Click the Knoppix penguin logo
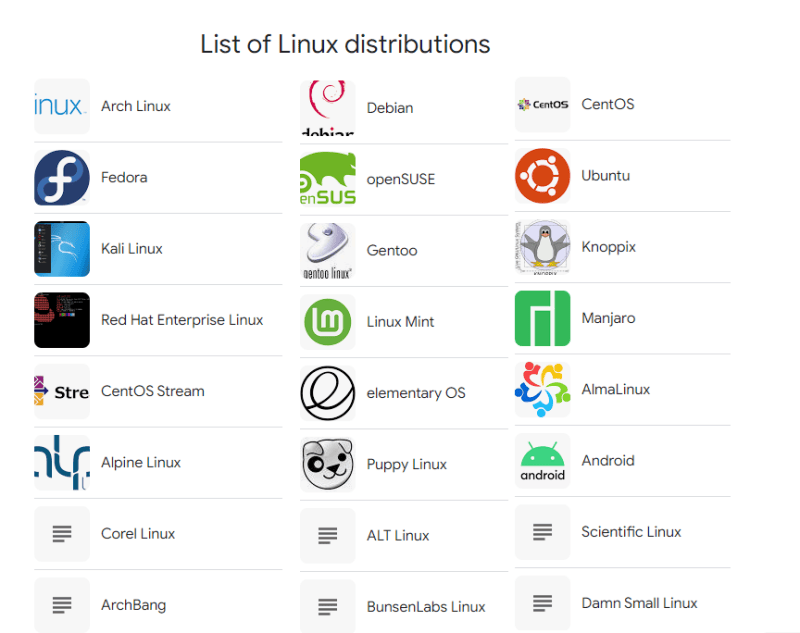 [542, 247]
